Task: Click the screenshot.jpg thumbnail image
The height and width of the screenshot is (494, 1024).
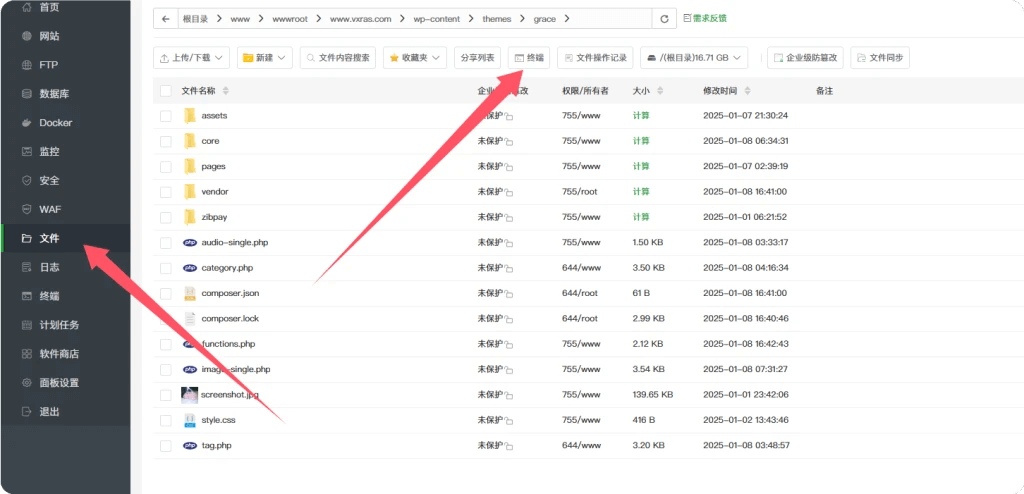Action: (190, 395)
